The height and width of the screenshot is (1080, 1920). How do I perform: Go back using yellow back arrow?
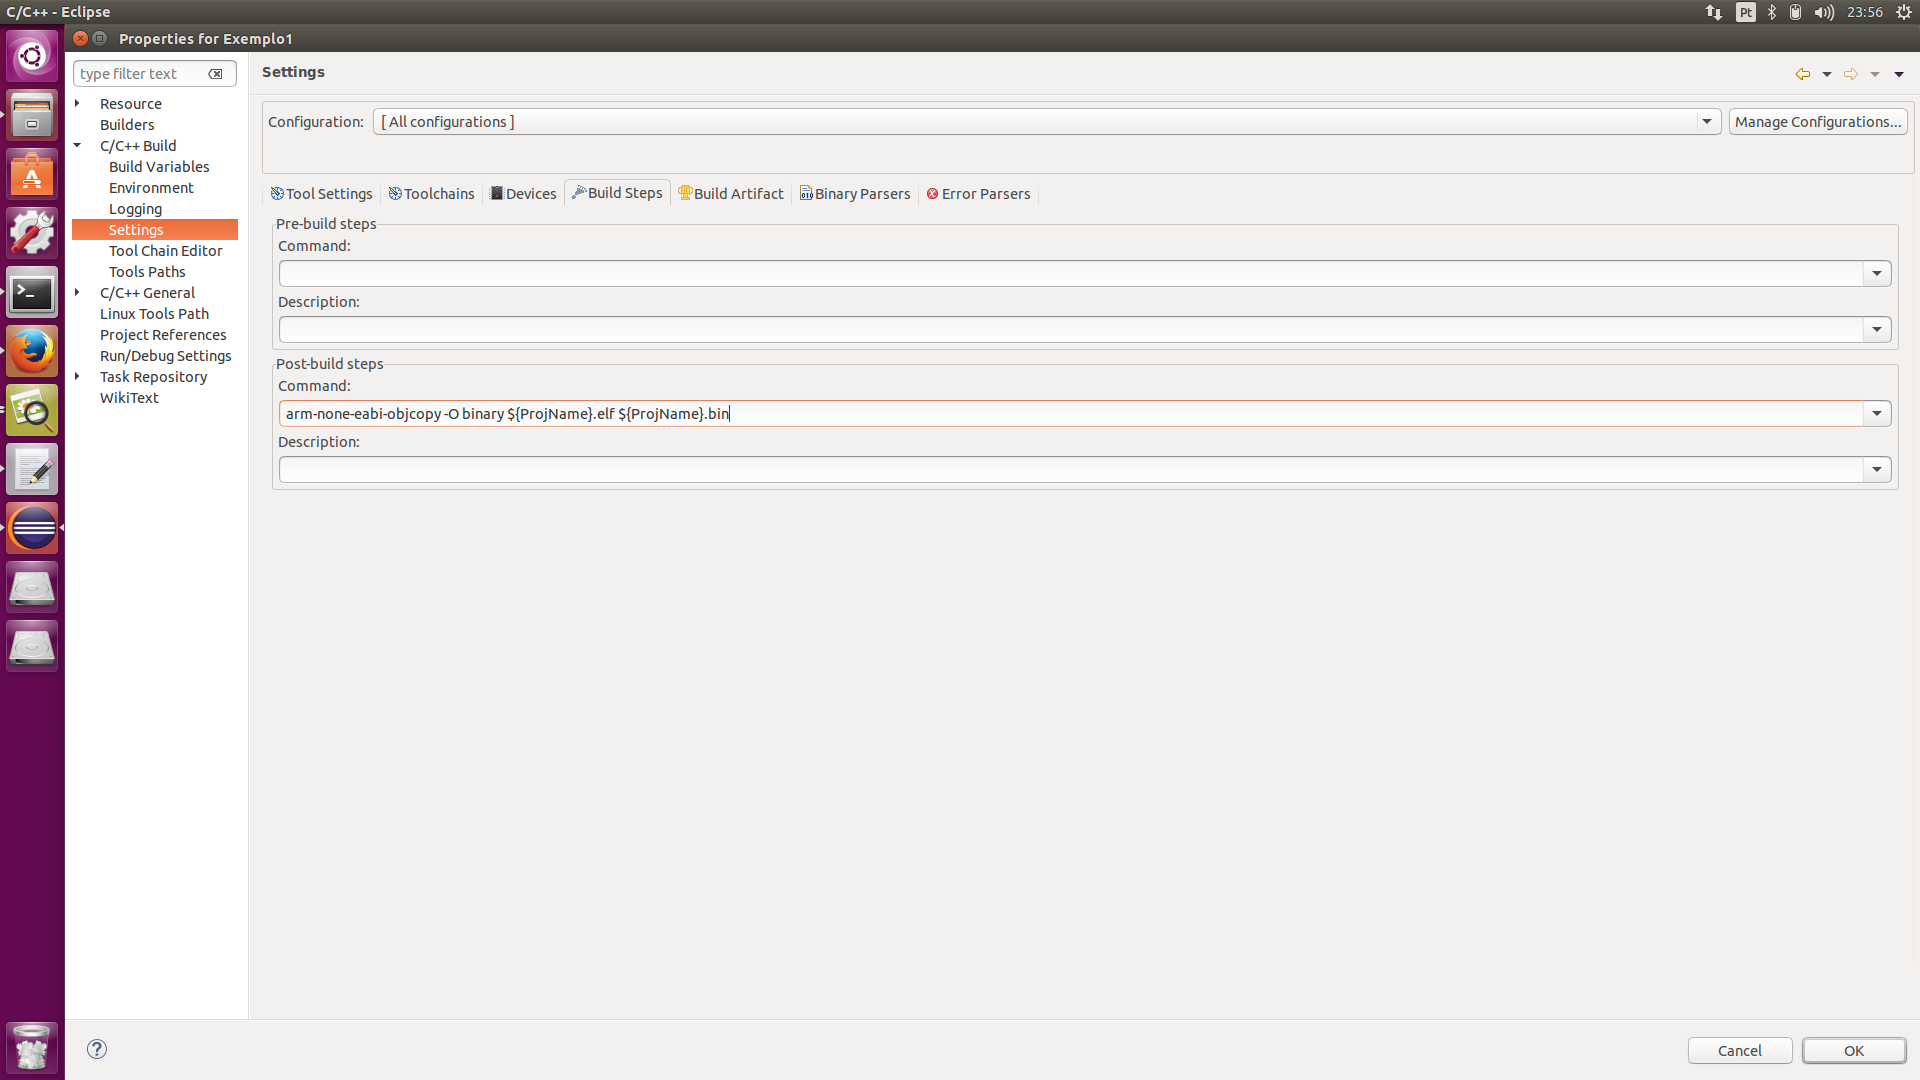click(1802, 74)
